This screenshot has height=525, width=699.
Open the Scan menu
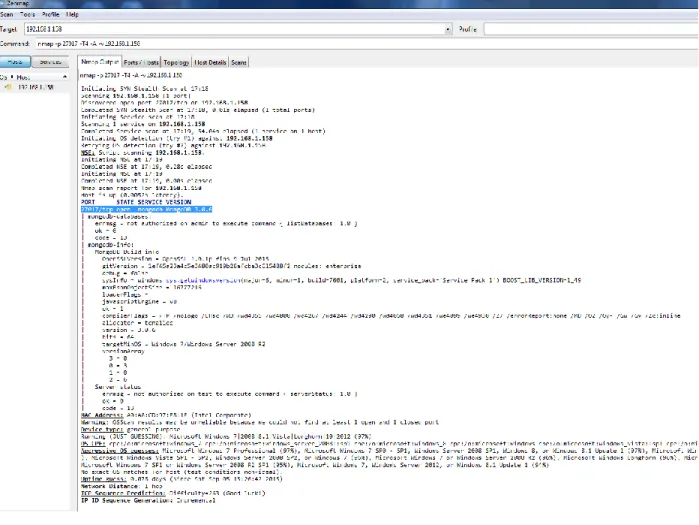7,14
